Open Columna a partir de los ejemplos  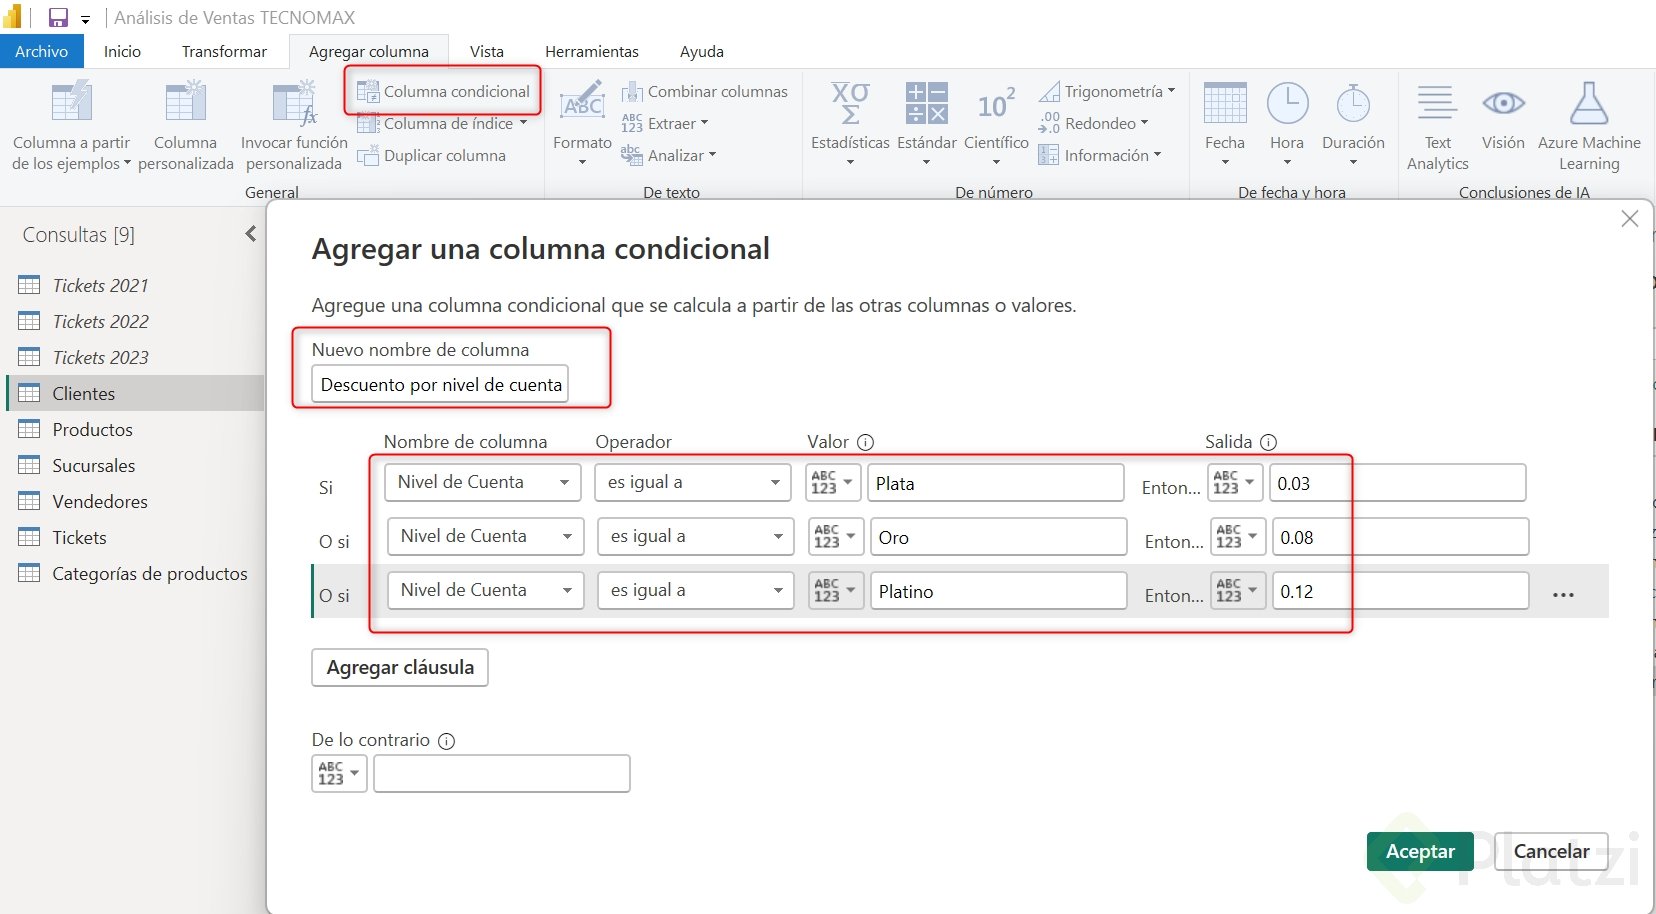[x=71, y=126]
